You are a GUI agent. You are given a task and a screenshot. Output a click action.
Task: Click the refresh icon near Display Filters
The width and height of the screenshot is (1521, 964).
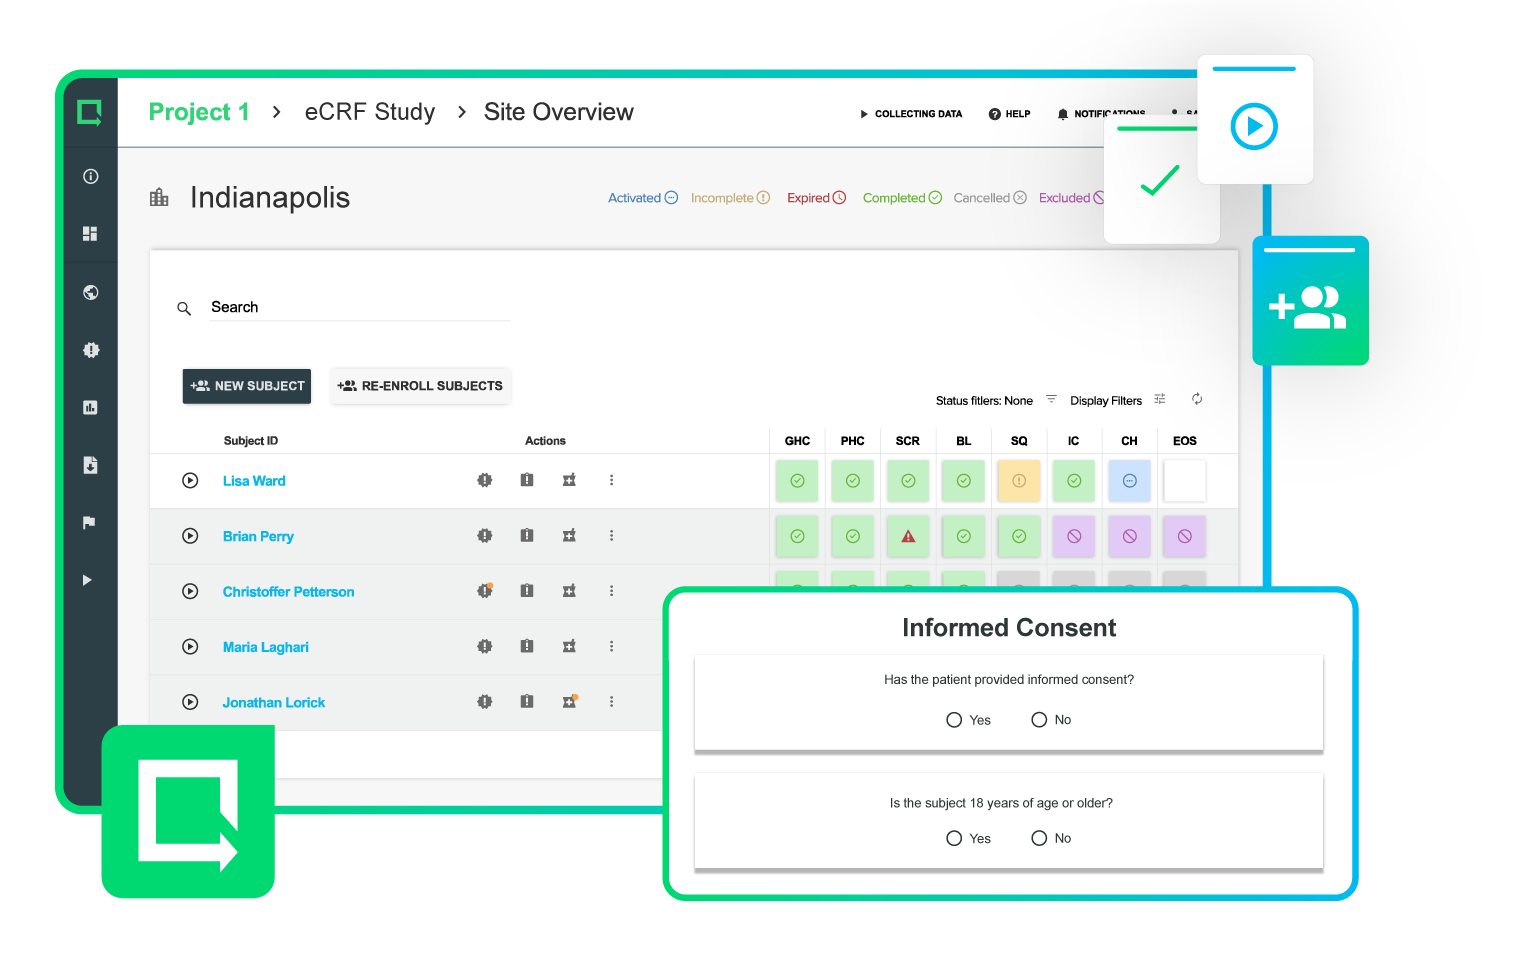[x=1197, y=398]
